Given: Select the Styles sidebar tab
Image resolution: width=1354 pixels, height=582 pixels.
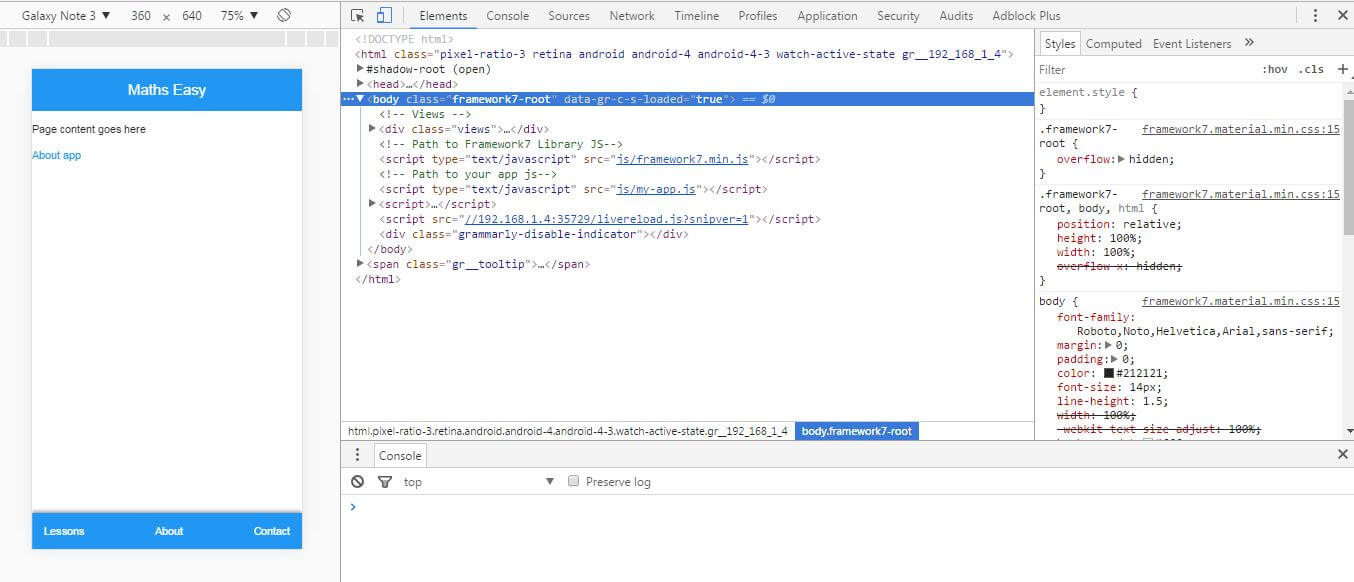Looking at the screenshot, I should coord(1060,44).
